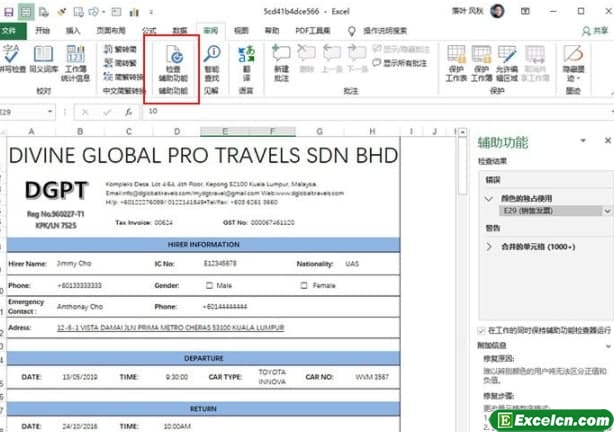Click the DEPARTURE header cell
This screenshot has height=432, width=614.
pyautogui.click(x=203, y=358)
